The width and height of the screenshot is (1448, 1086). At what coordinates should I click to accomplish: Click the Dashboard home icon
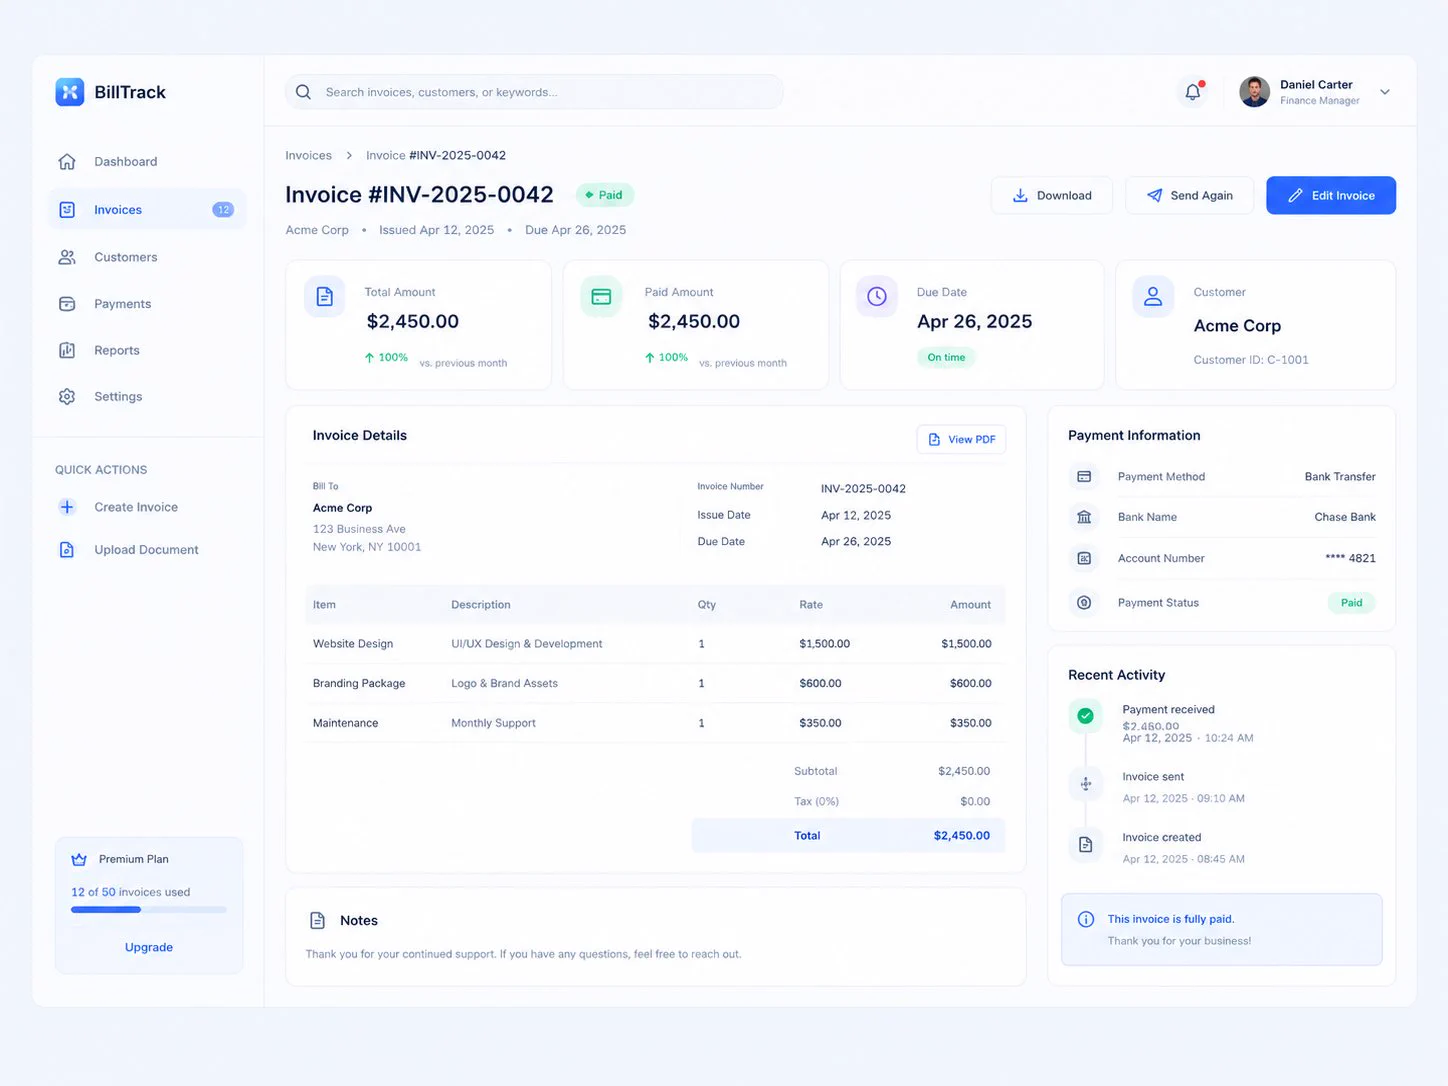[x=67, y=161]
